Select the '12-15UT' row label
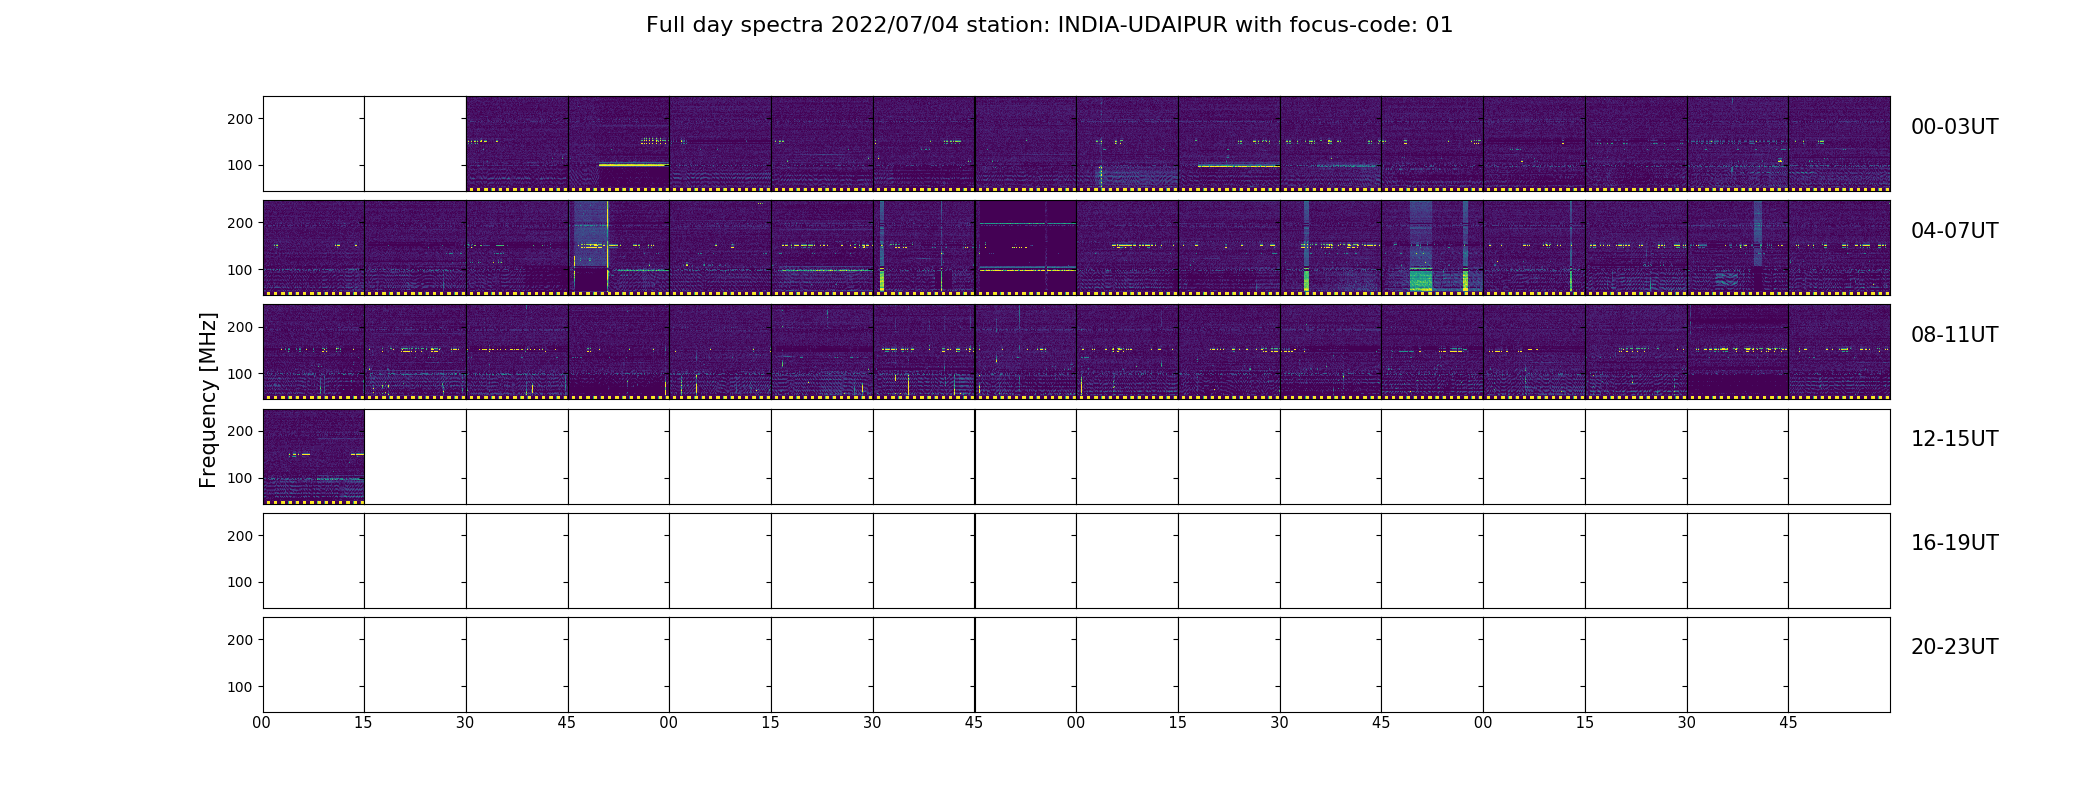The height and width of the screenshot is (800, 2100). click(1954, 439)
